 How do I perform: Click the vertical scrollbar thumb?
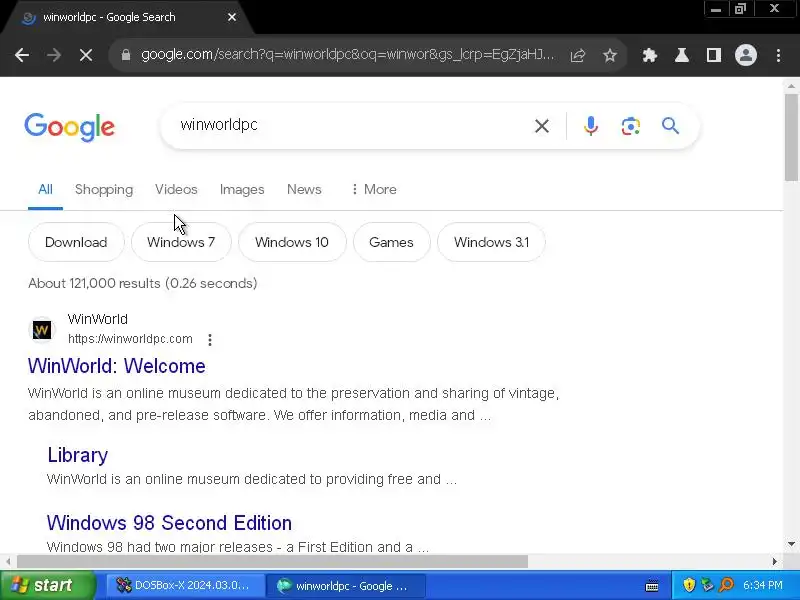791,137
